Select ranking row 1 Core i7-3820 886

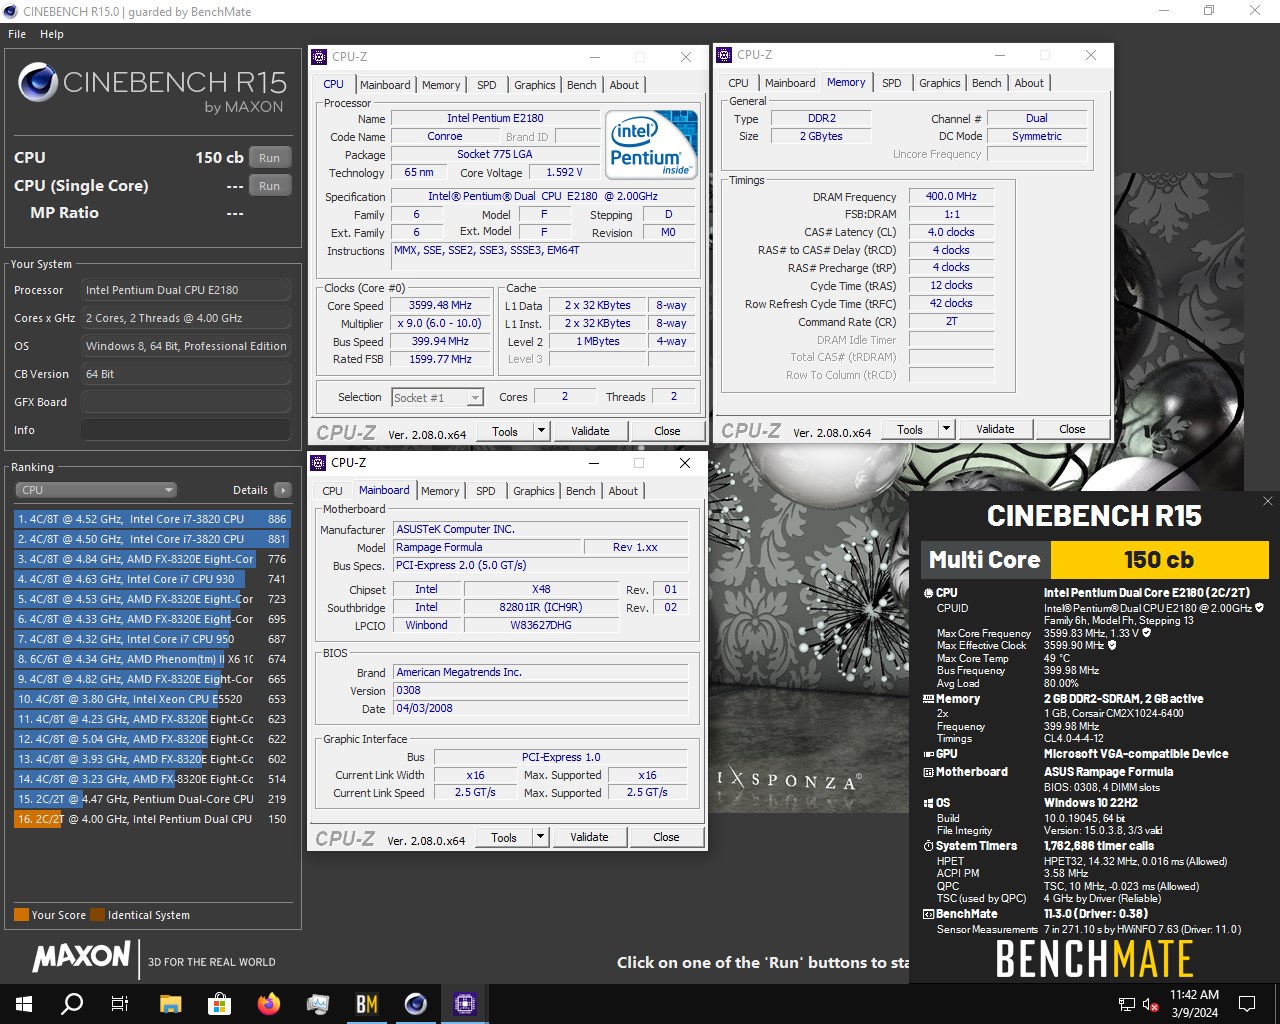coord(152,519)
